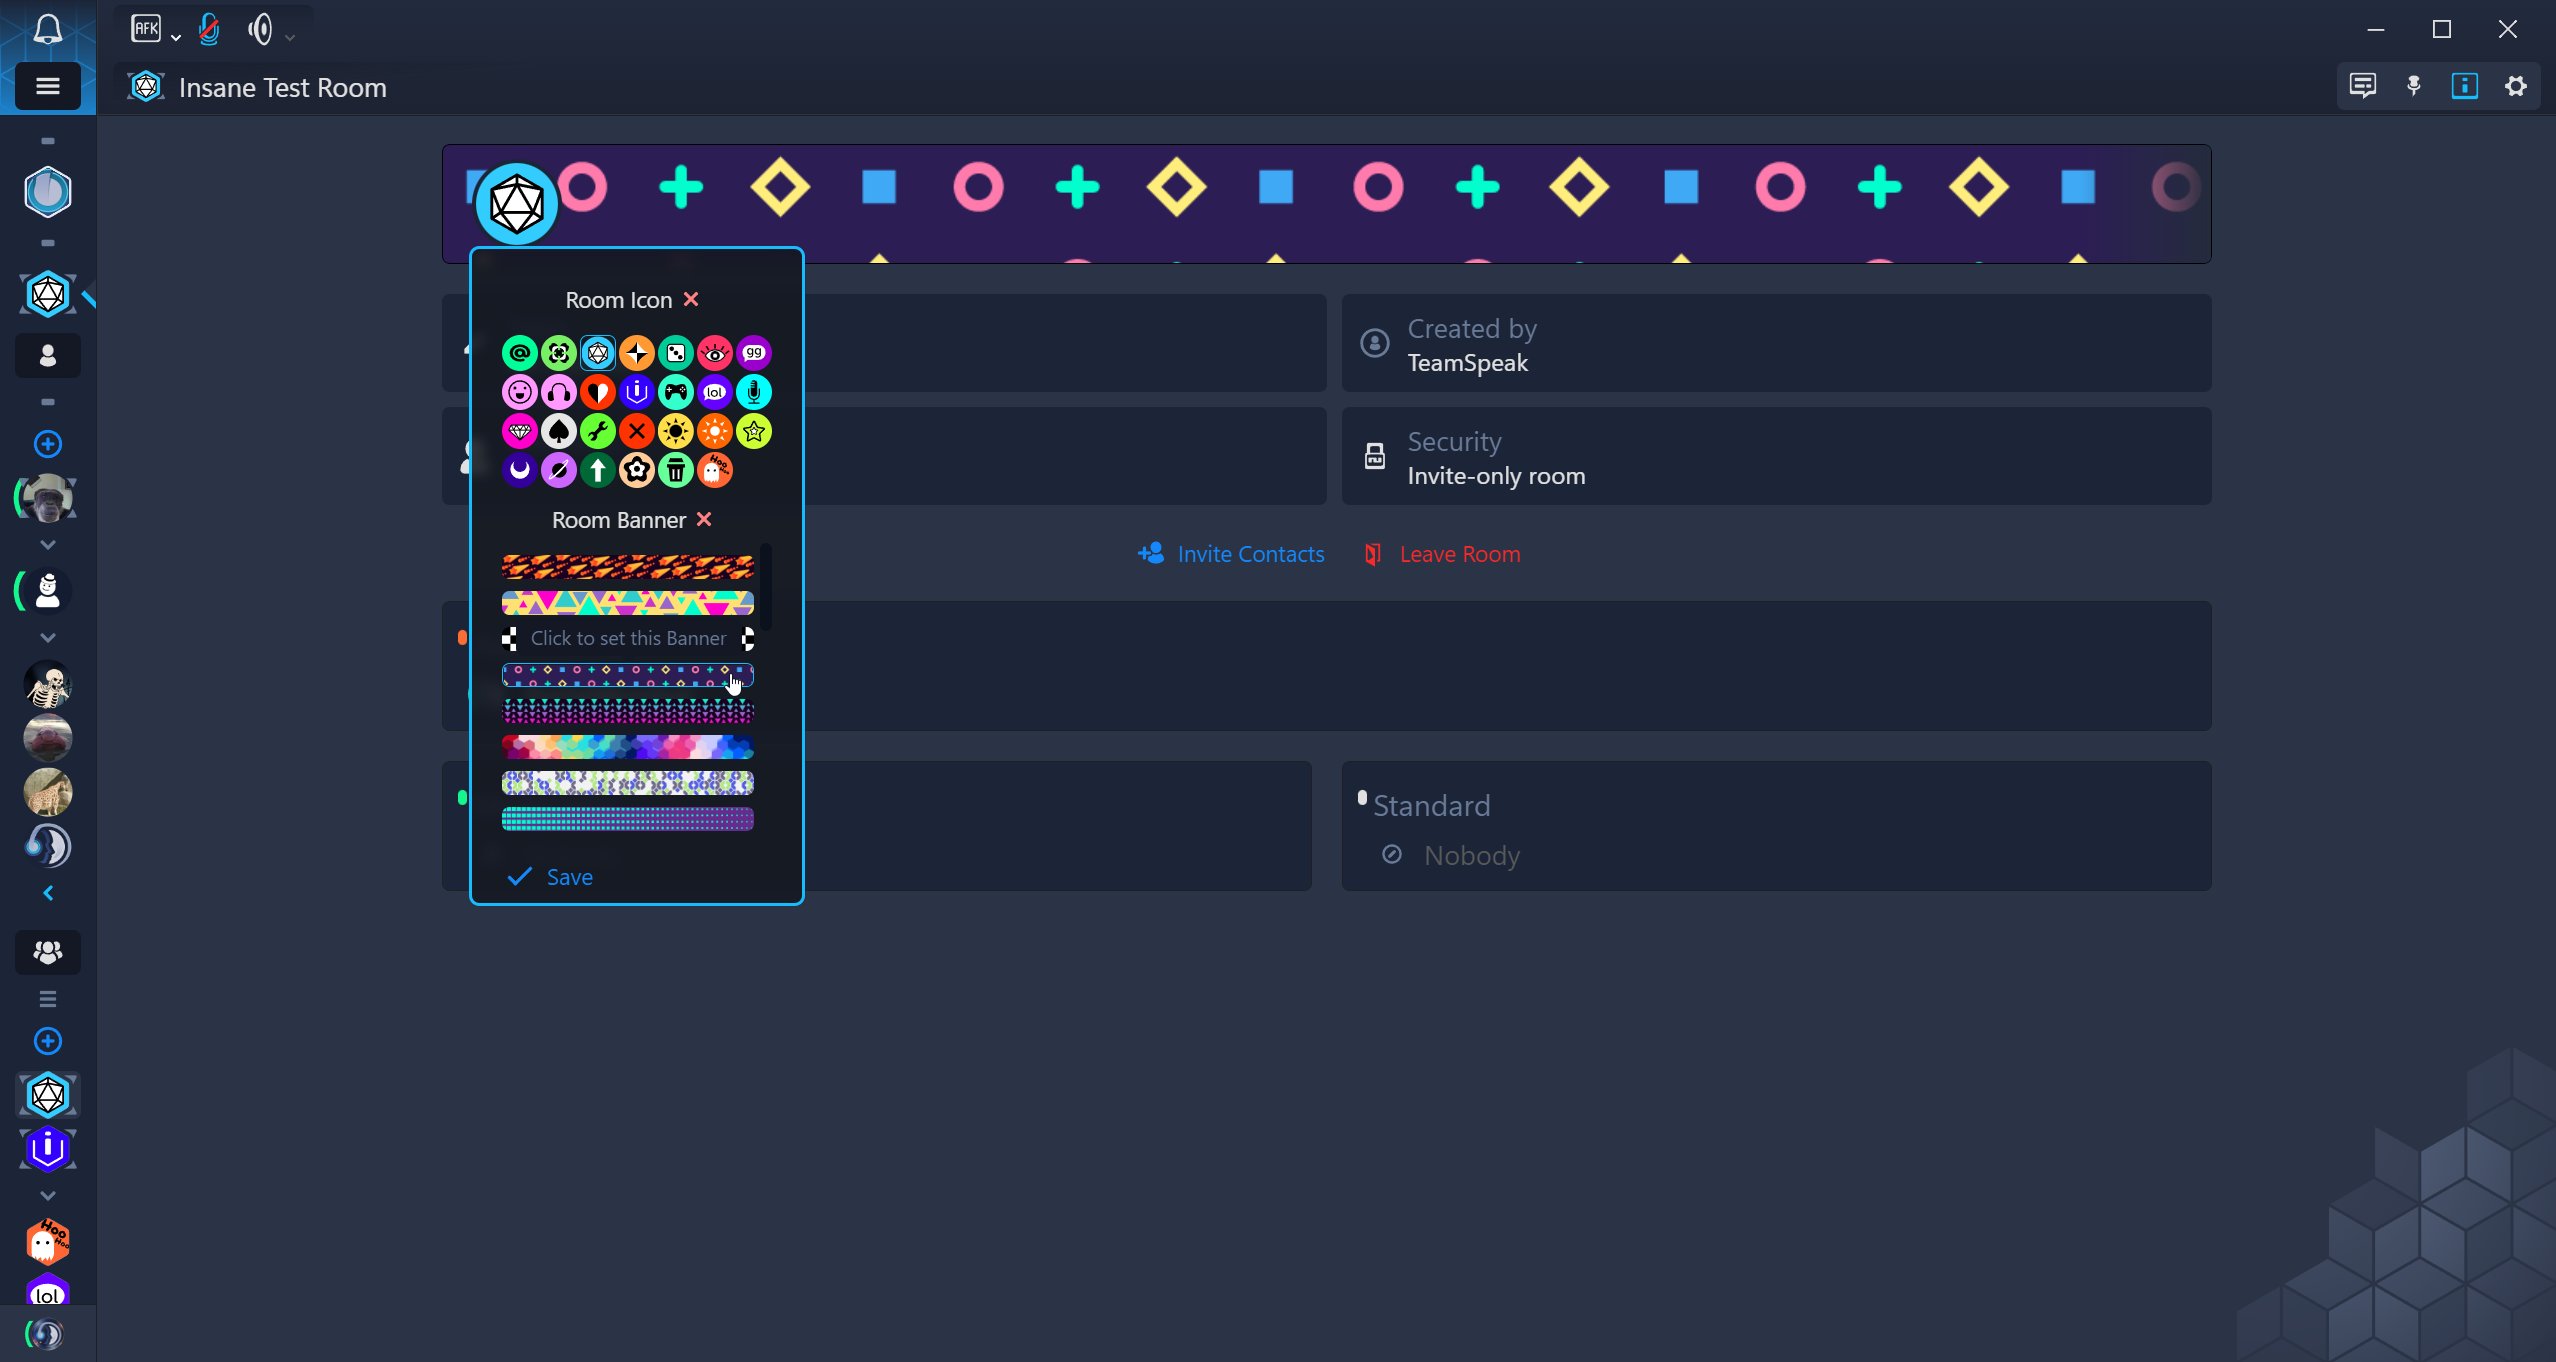Remove room banner with red X

click(704, 519)
